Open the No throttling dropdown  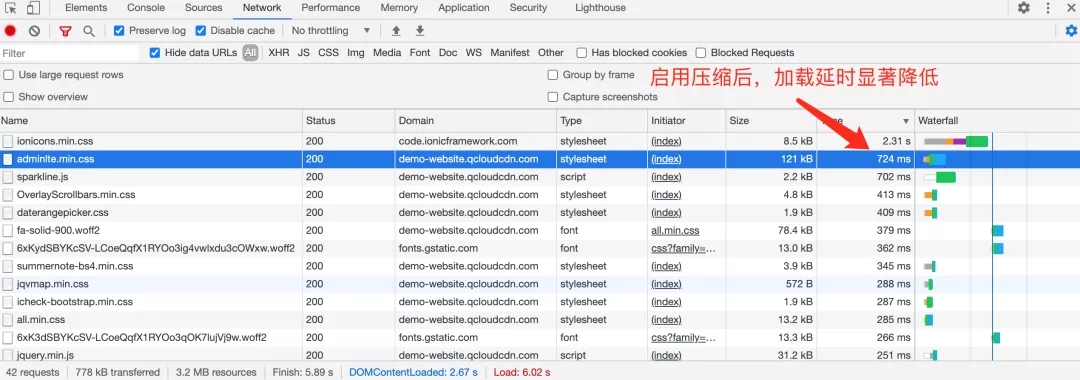pyautogui.click(x=331, y=31)
